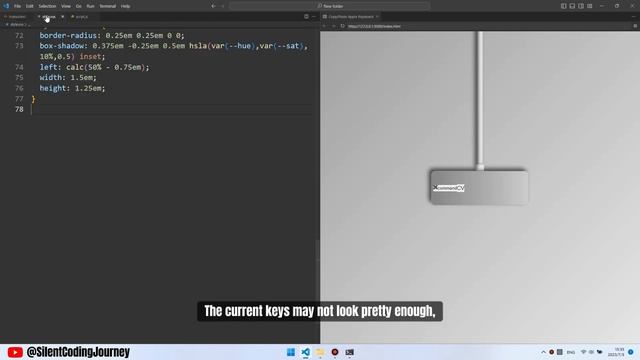640x360 pixels.
Task: Close the active CSS editor tab
Action: click(x=62, y=17)
